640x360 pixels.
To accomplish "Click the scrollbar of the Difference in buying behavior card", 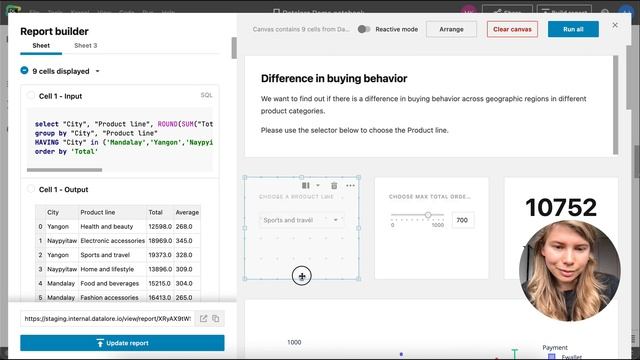I will (616, 105).
